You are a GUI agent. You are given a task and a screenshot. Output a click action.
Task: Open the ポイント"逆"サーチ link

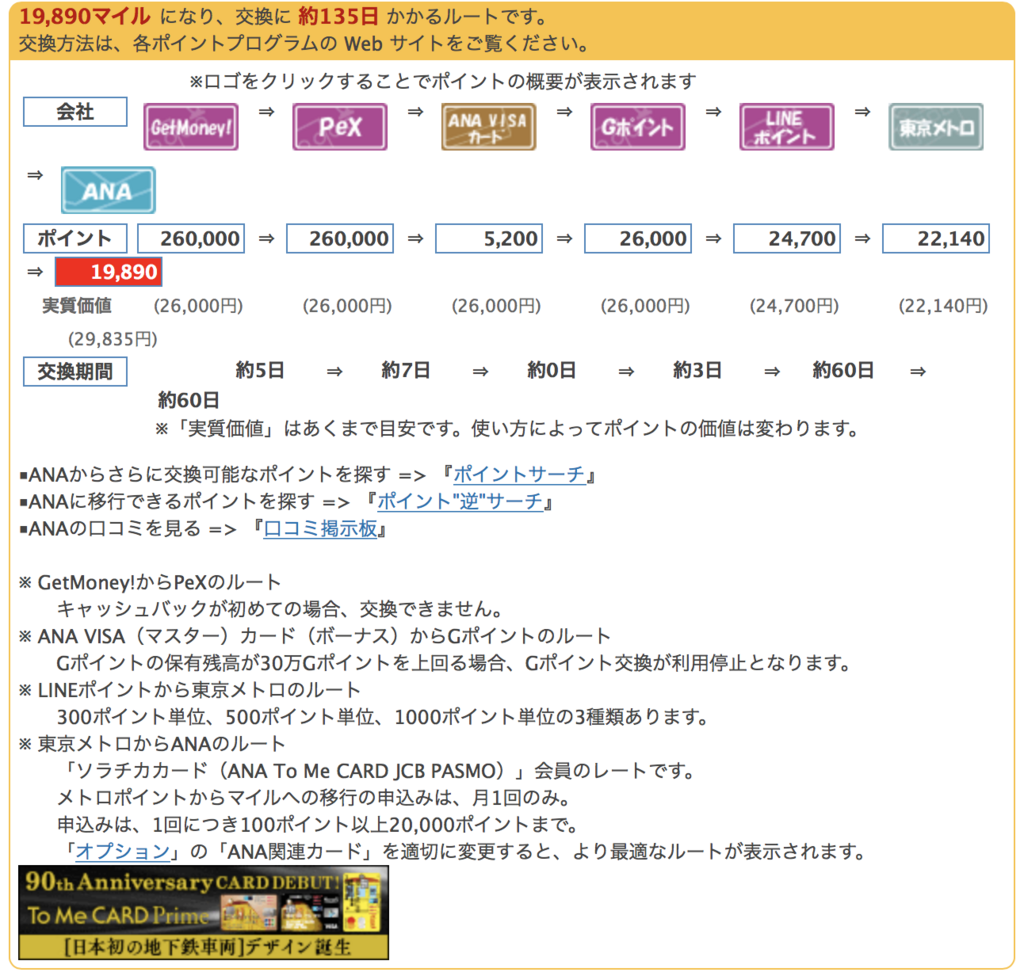click(x=460, y=502)
